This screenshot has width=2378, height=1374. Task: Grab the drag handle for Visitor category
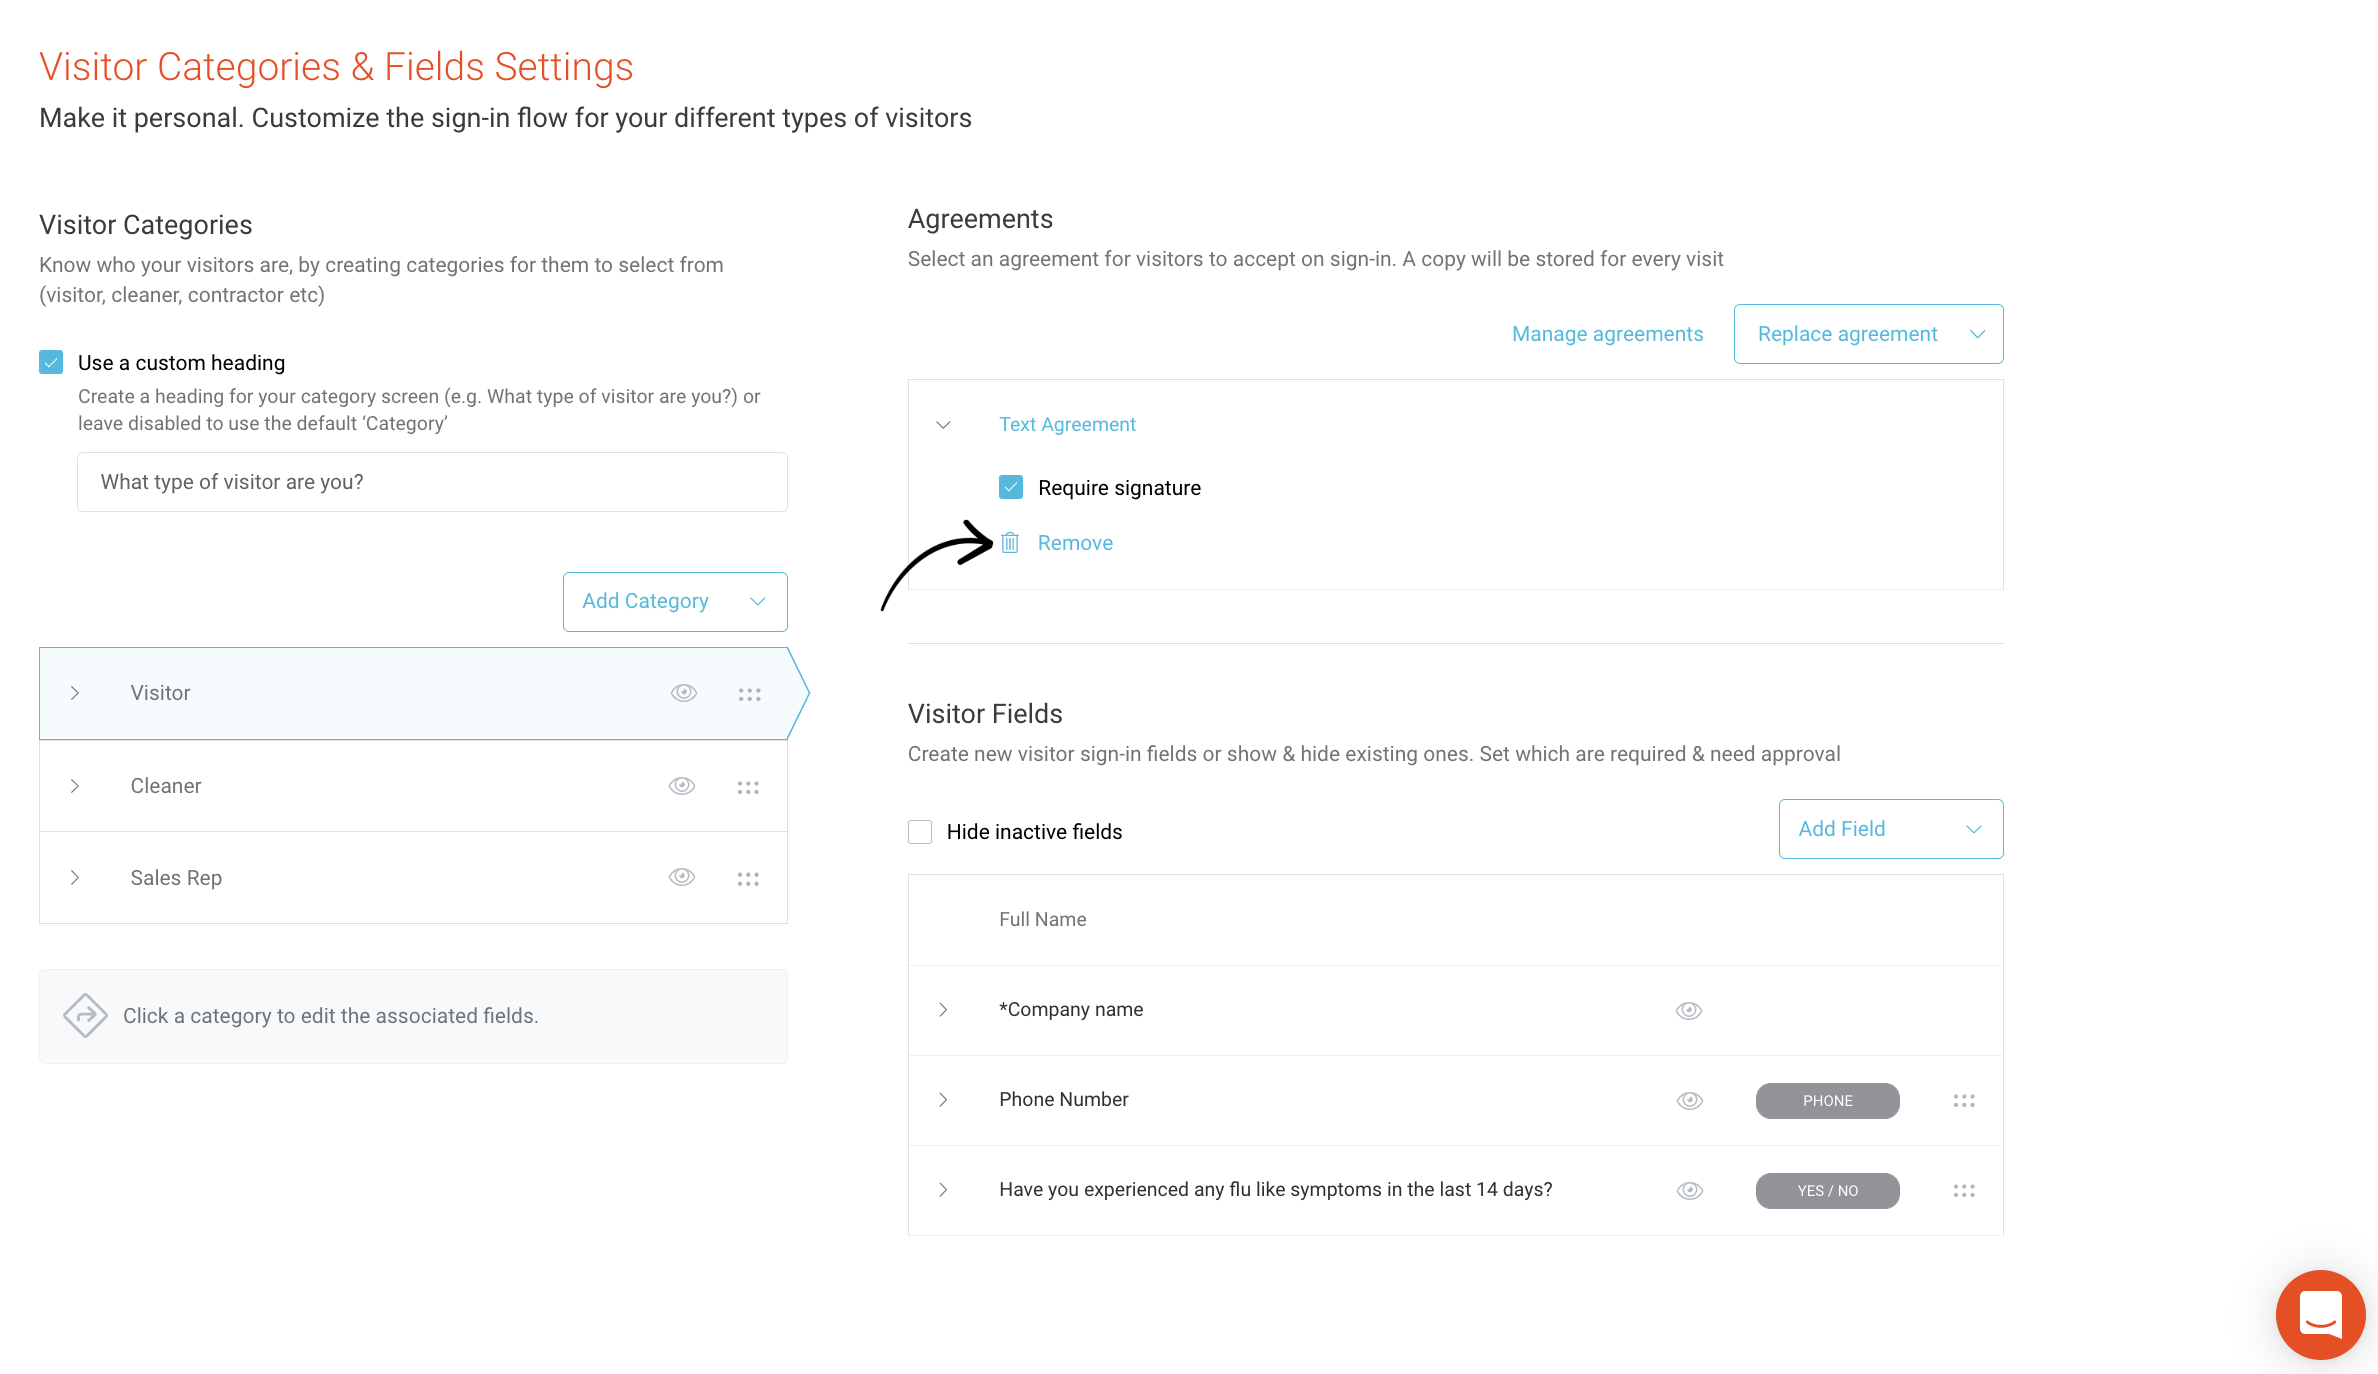click(749, 694)
